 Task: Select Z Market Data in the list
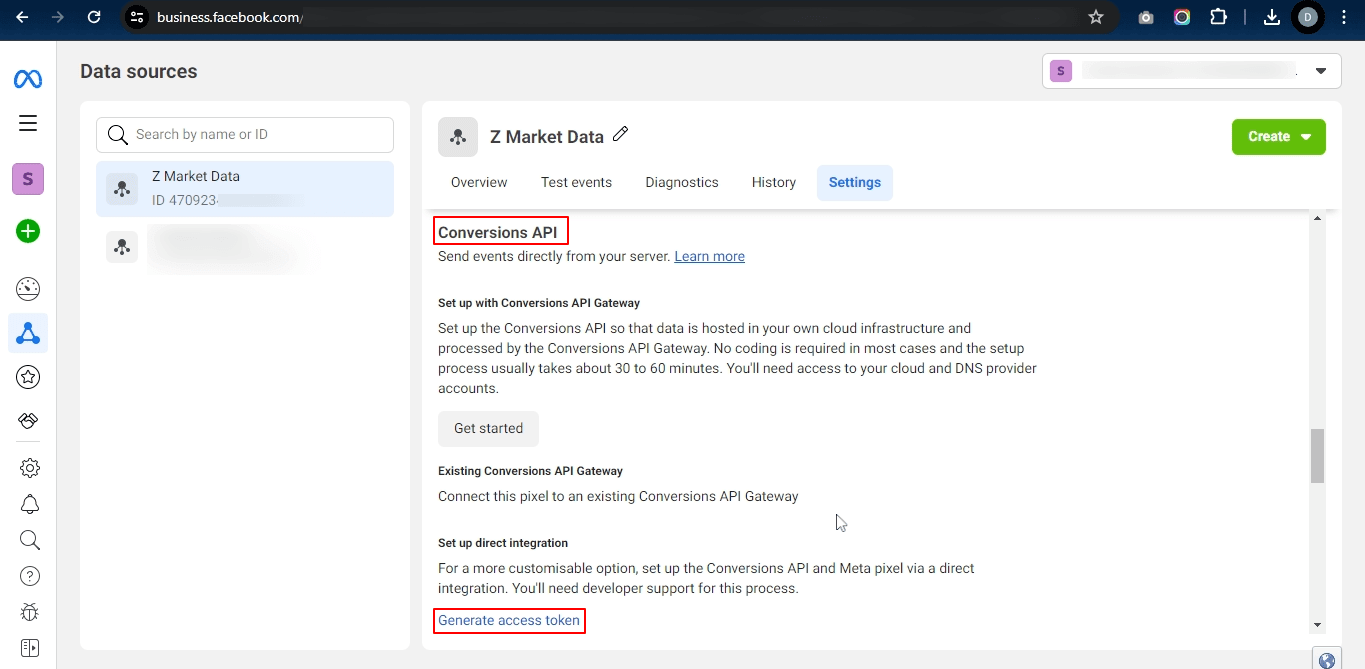point(245,189)
